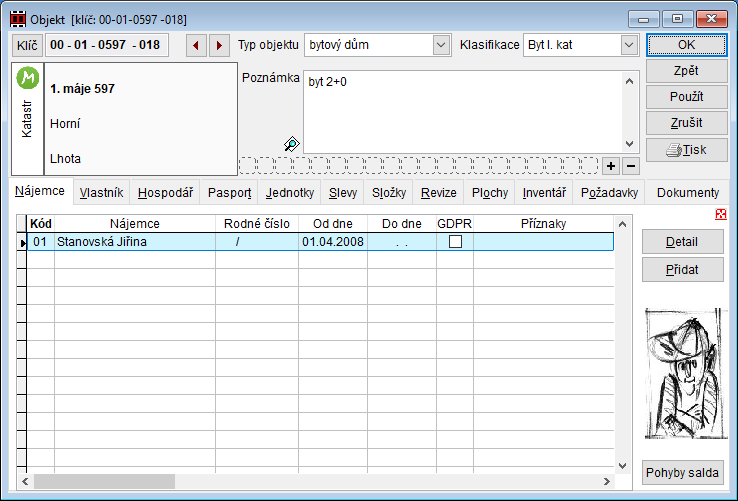Click the magnifier icon beside Poznámka
Screen dimensions: 738x501
[291, 145]
